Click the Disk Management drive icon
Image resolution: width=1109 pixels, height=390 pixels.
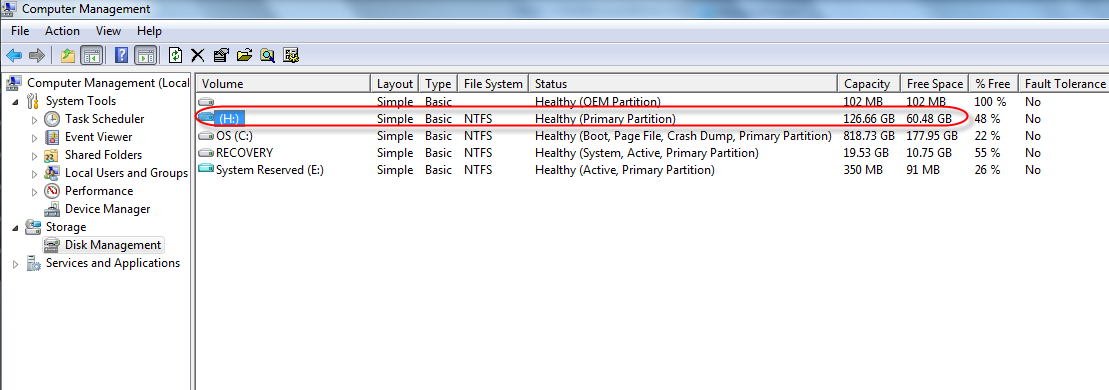coord(52,246)
